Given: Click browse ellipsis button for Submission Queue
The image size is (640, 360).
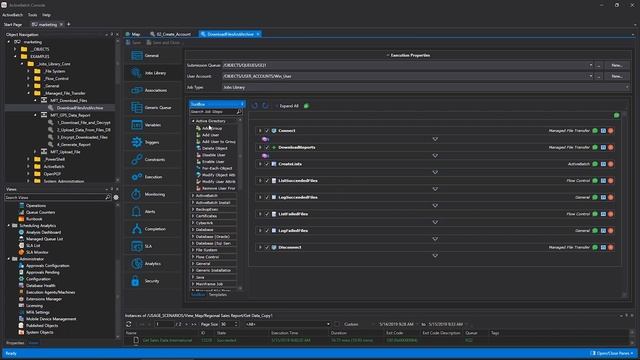Looking at the screenshot, I should tap(599, 65).
